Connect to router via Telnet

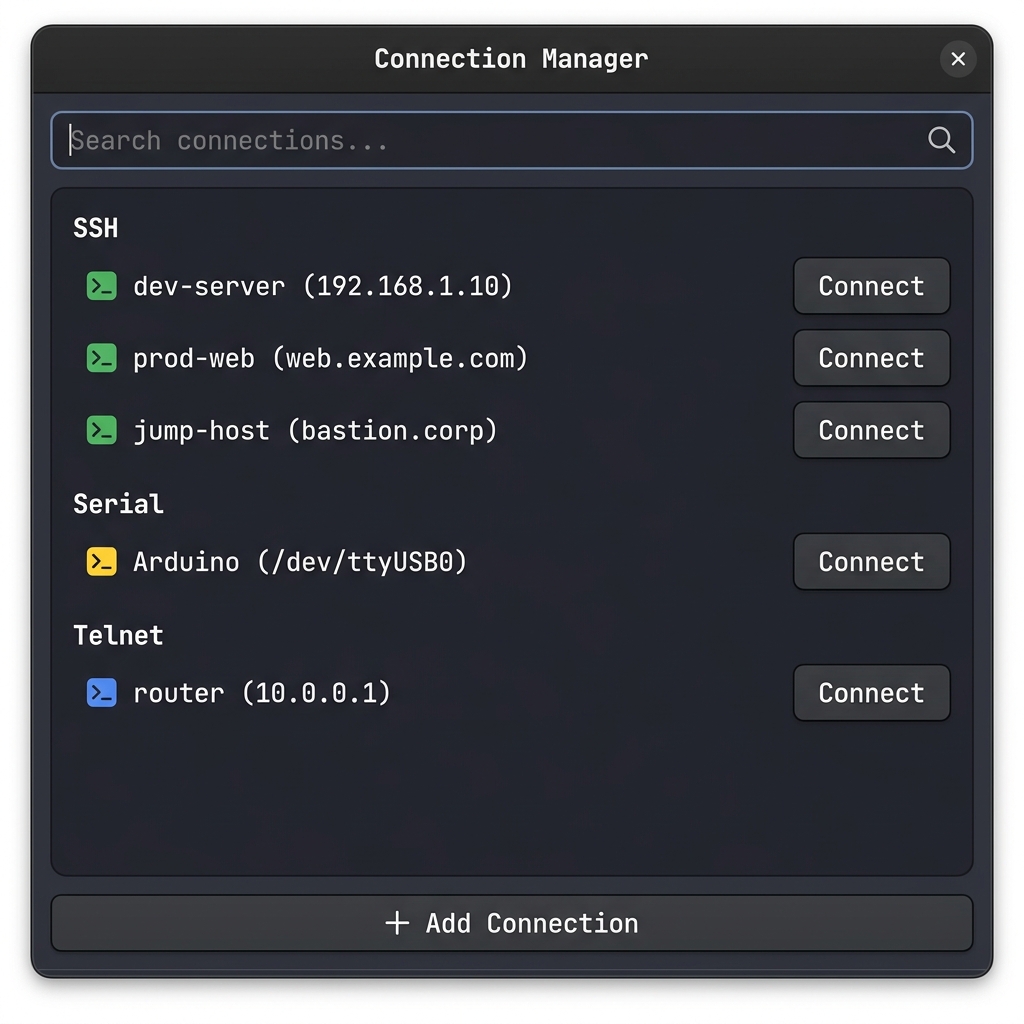click(871, 693)
